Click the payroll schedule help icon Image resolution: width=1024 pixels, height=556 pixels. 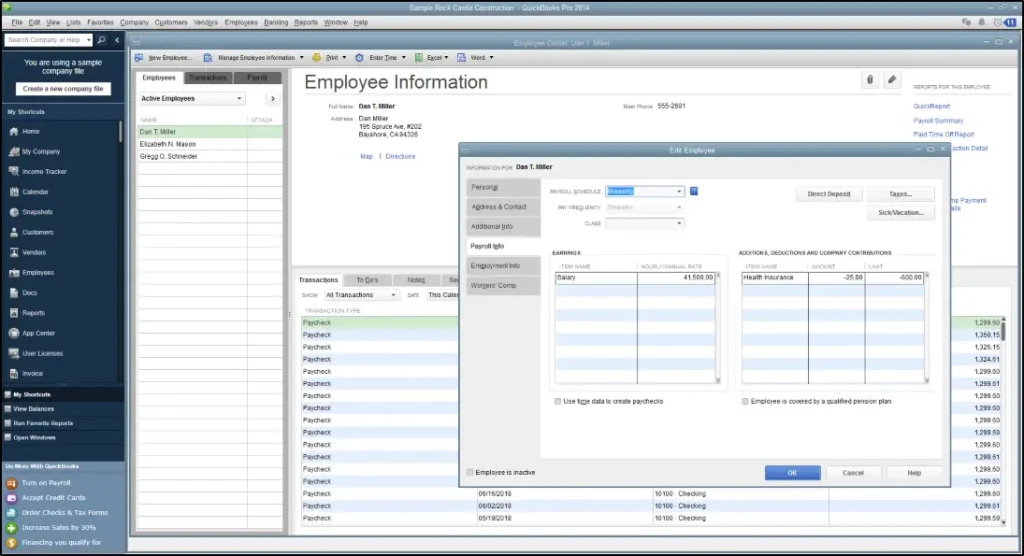click(x=694, y=191)
